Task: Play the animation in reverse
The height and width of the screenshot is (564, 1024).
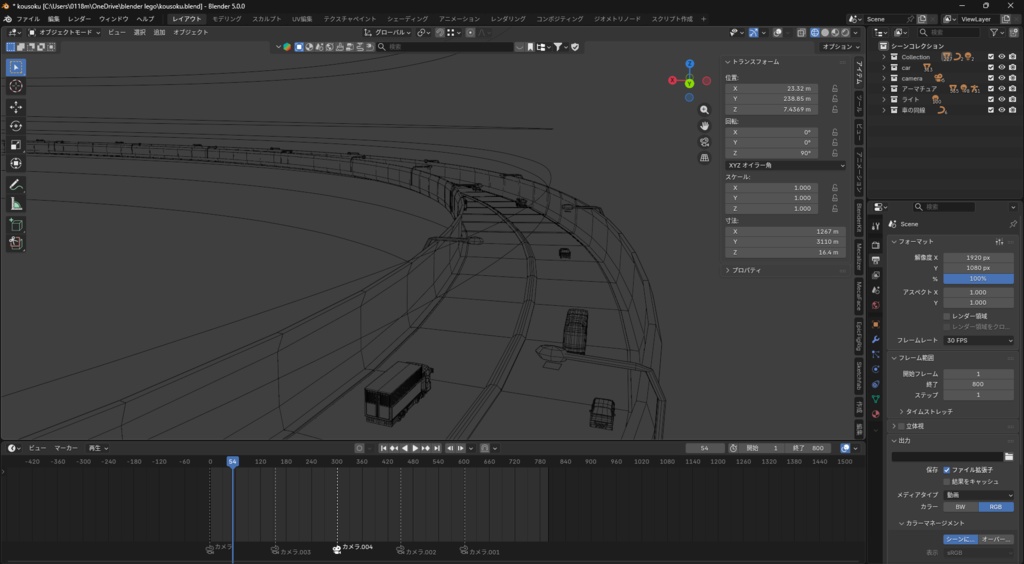Action: tap(405, 448)
